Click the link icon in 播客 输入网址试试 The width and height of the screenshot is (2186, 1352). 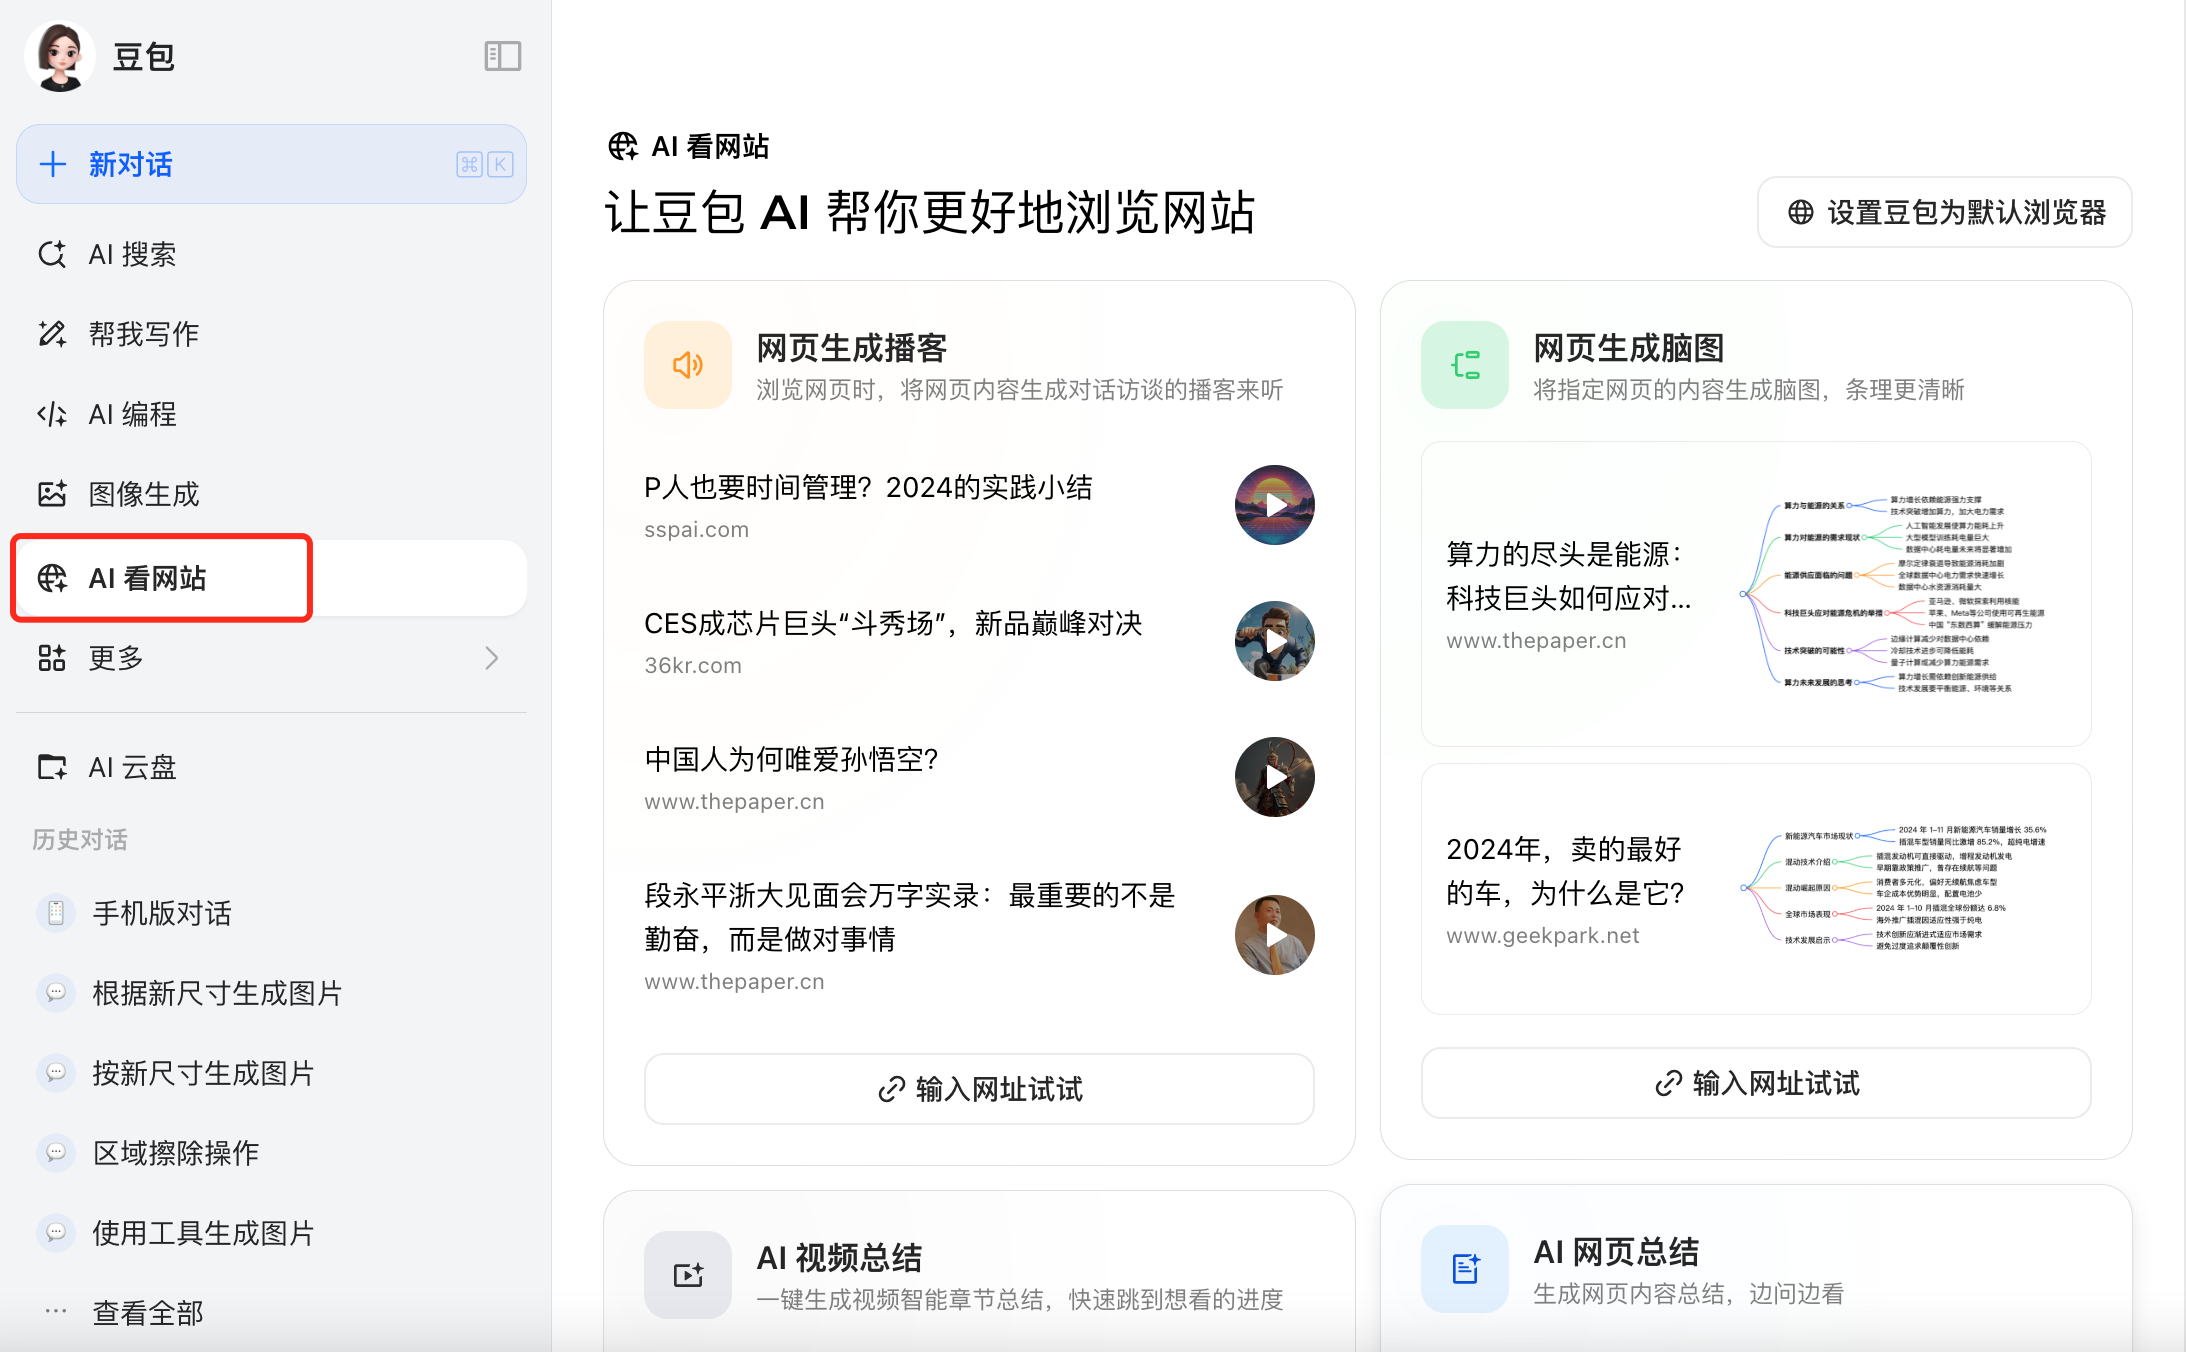[x=891, y=1090]
